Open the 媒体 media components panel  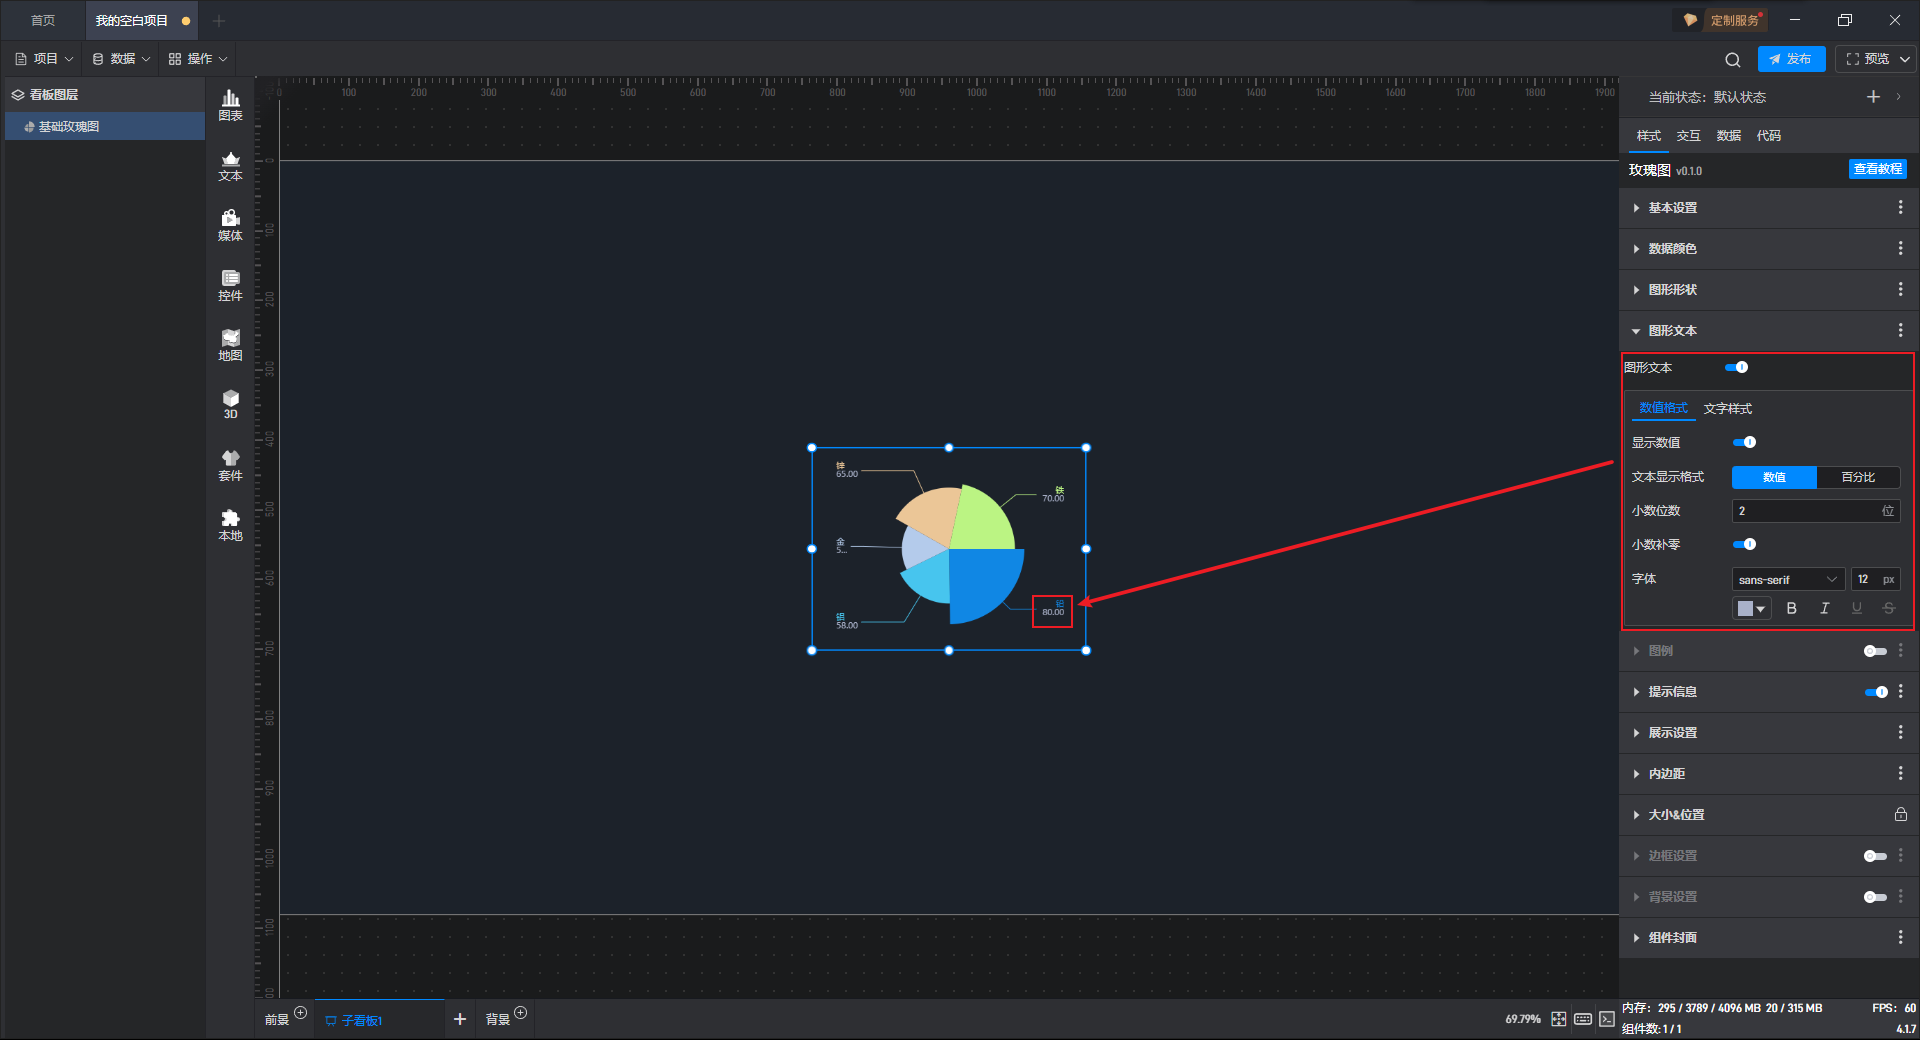(x=230, y=225)
